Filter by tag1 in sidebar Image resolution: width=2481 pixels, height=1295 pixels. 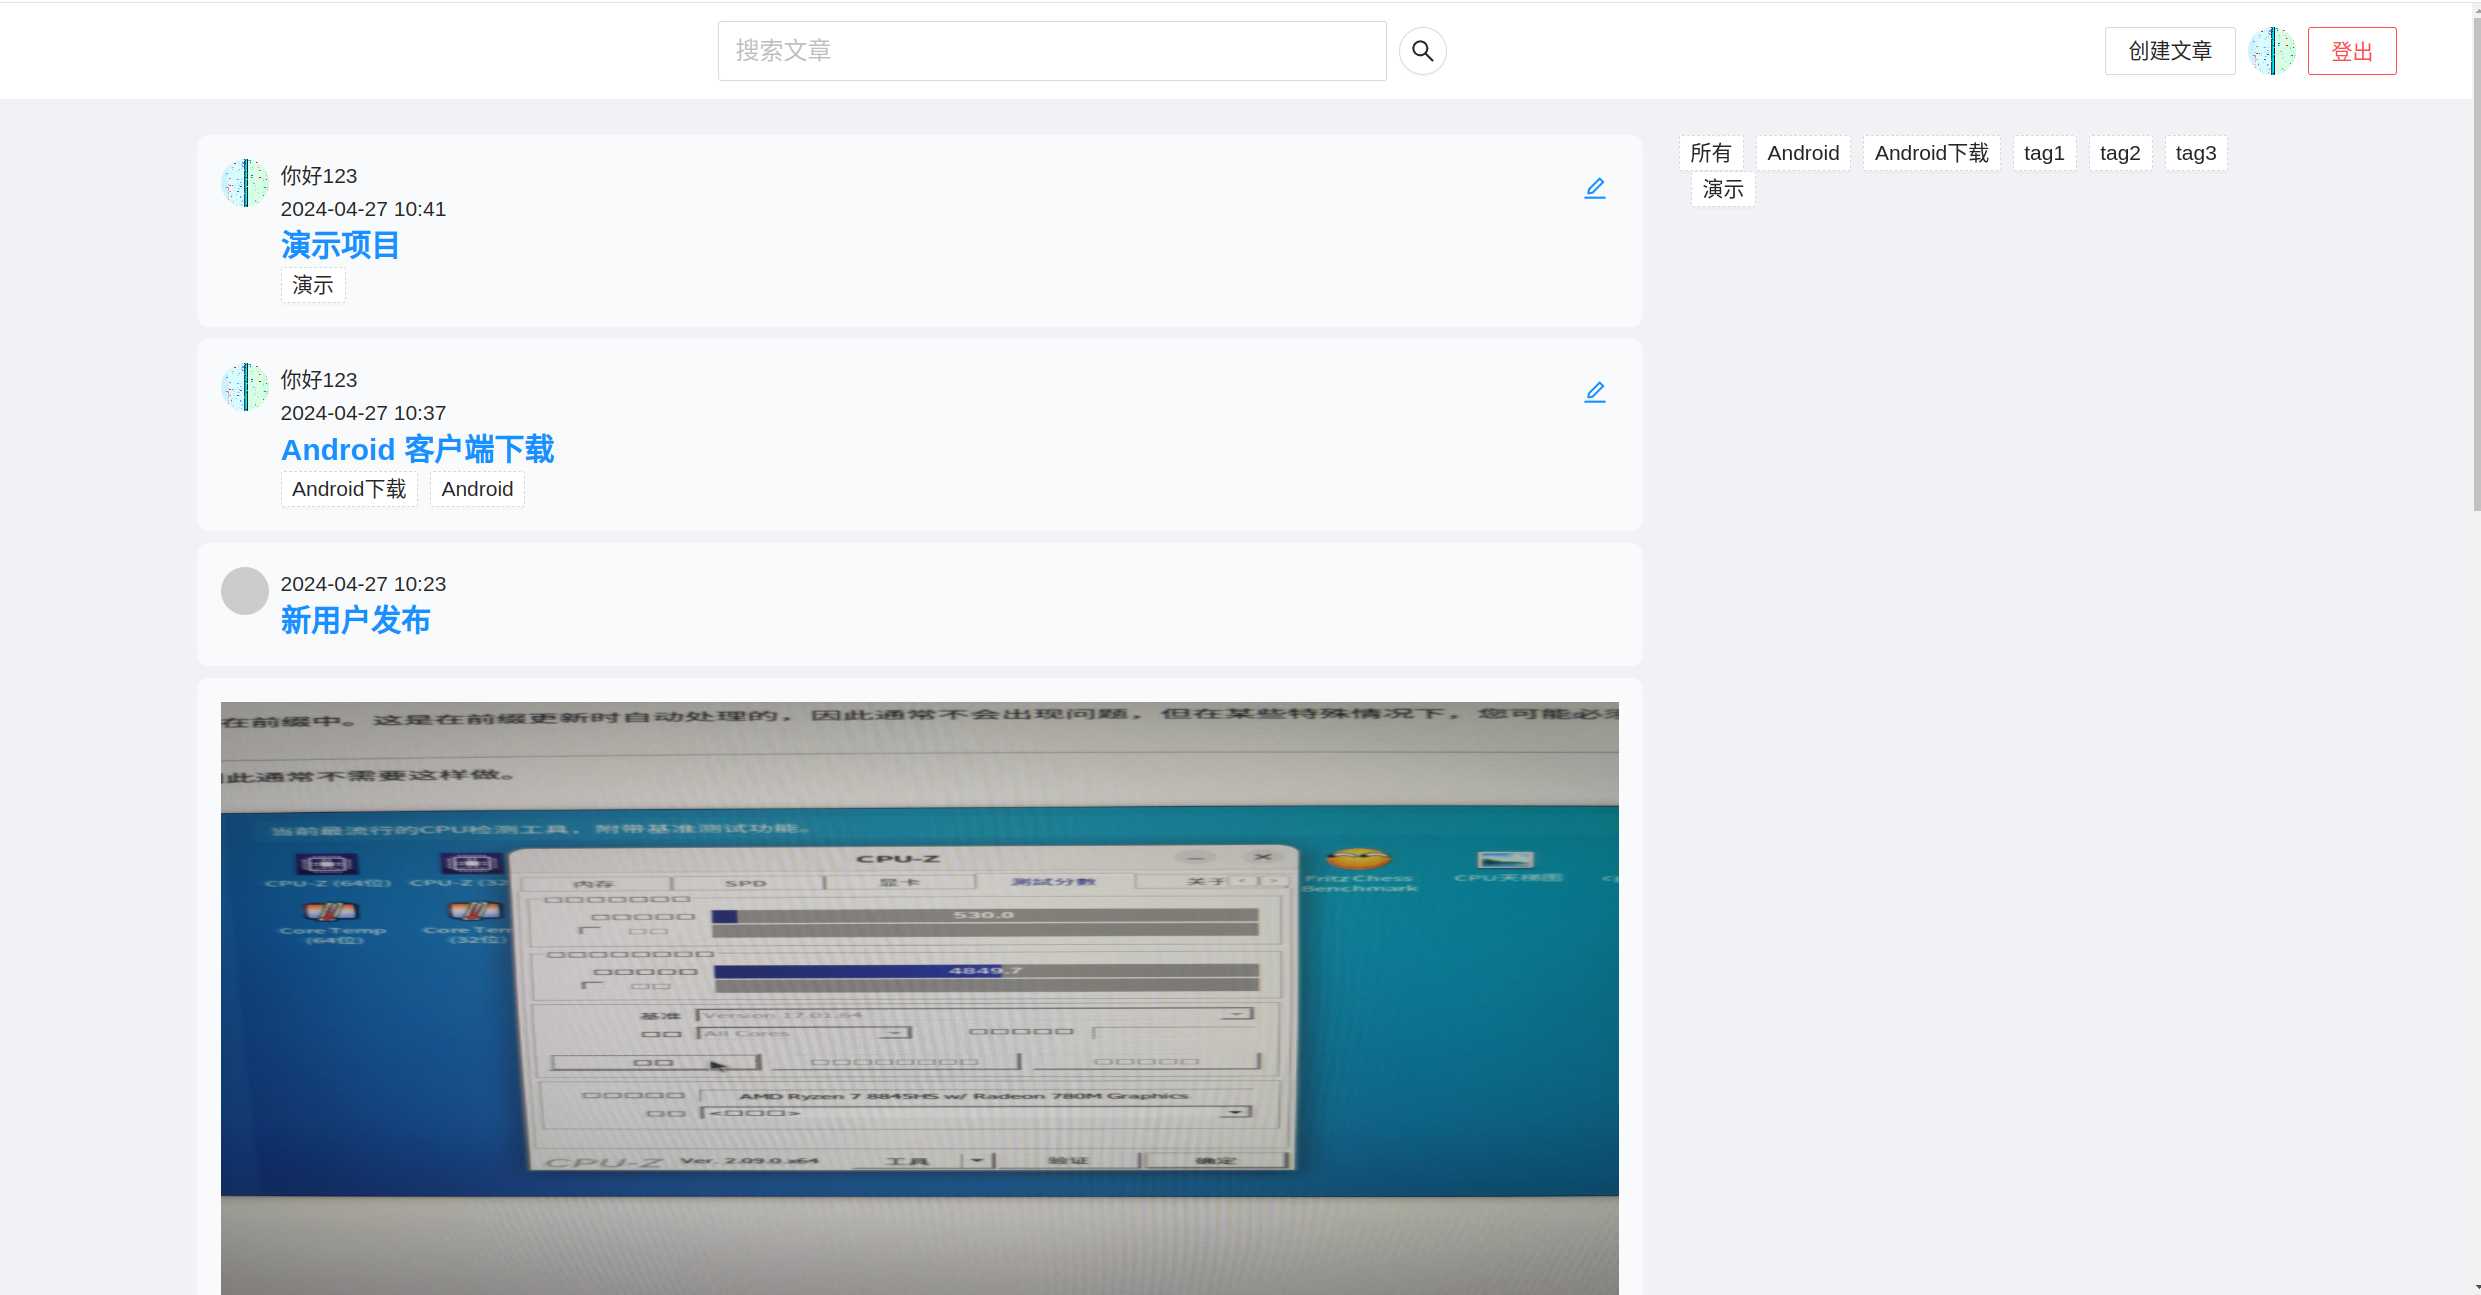click(2044, 153)
